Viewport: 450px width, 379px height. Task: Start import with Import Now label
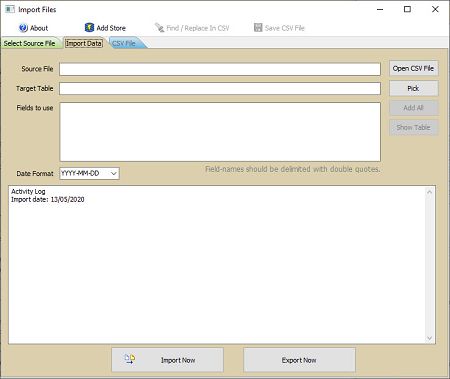(x=178, y=360)
